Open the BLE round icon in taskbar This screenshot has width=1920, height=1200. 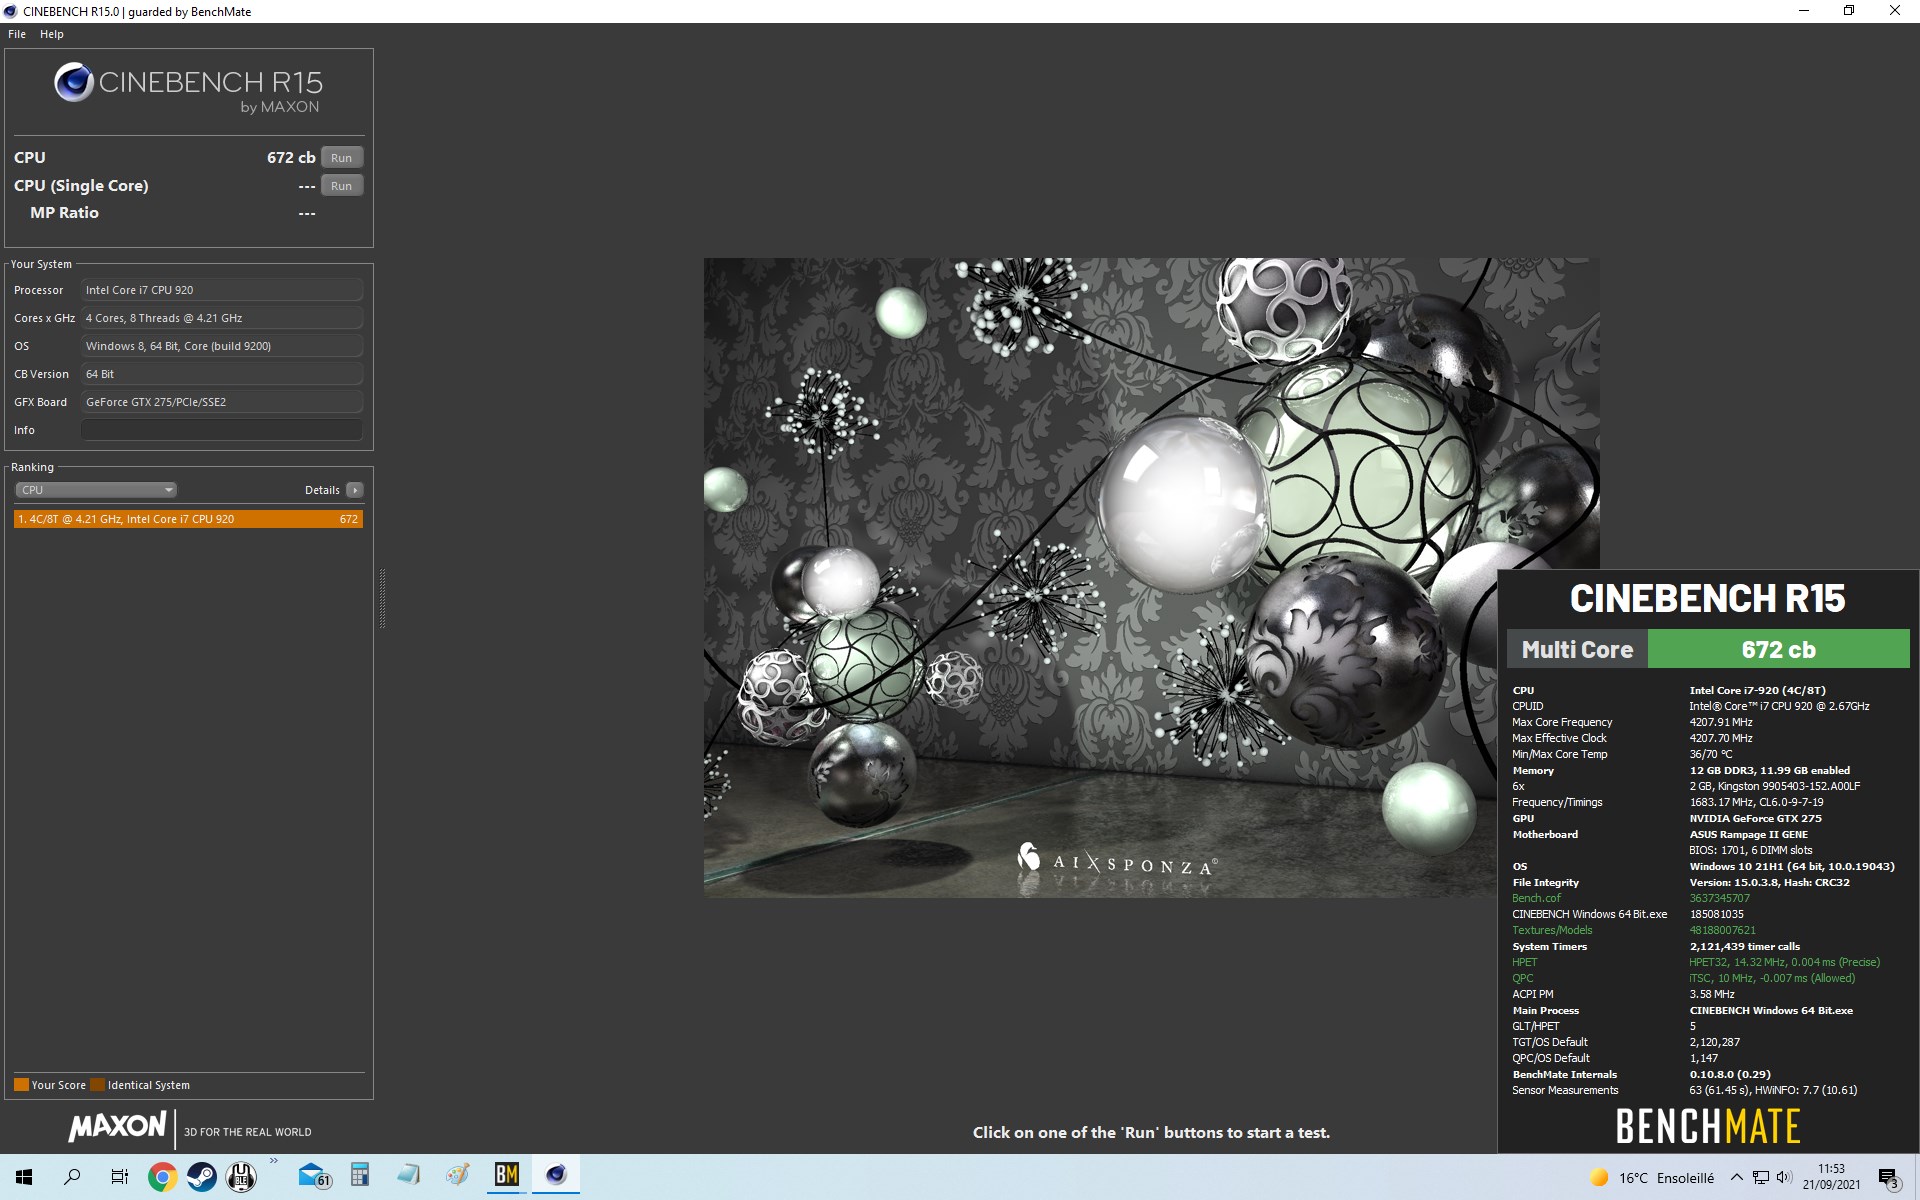coord(241,1177)
